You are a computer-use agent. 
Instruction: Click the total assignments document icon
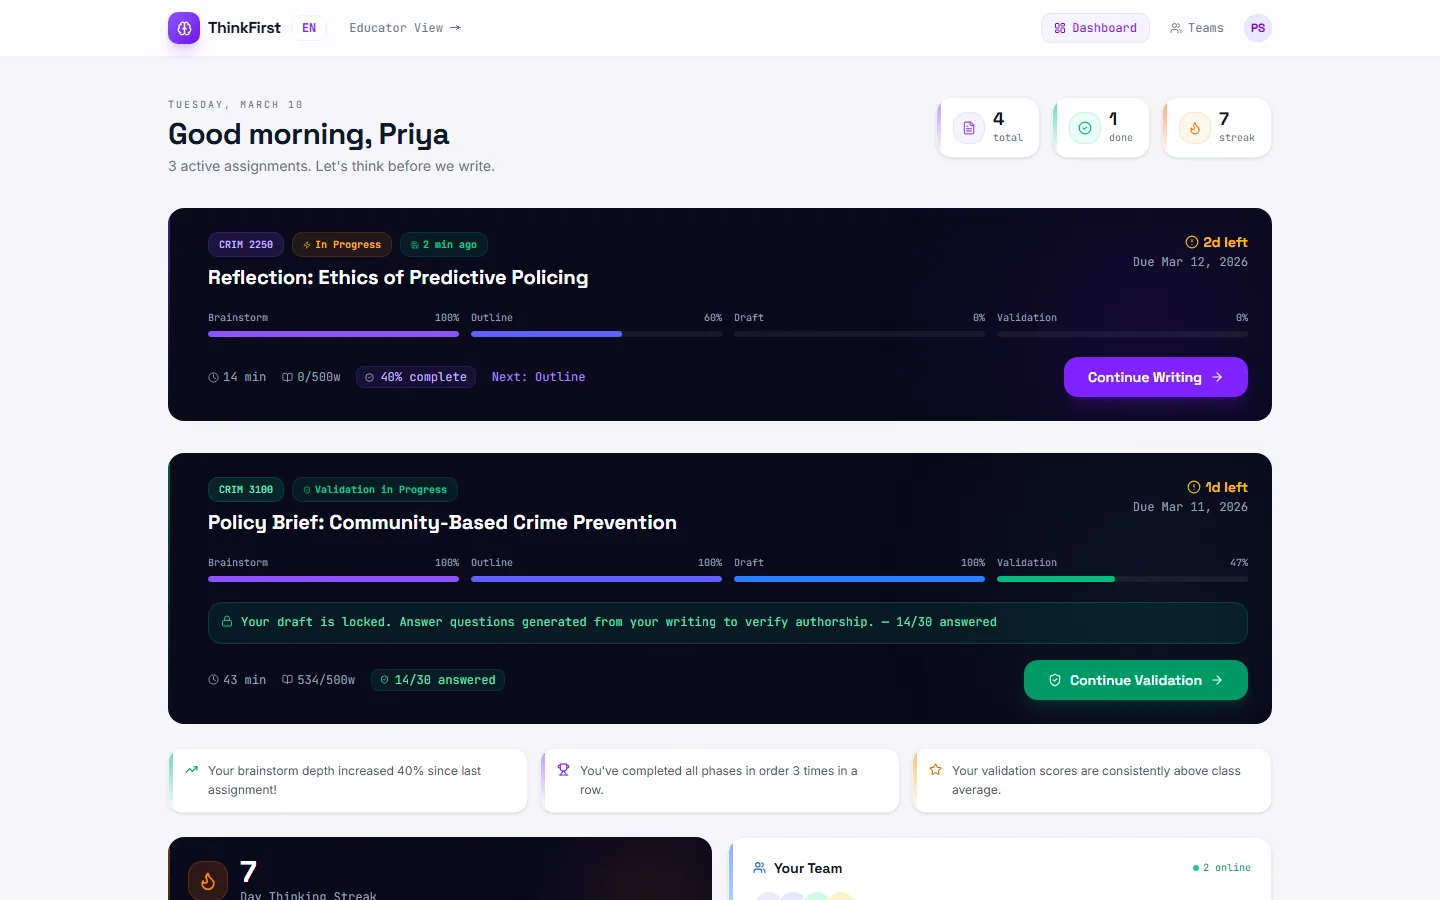coord(969,128)
